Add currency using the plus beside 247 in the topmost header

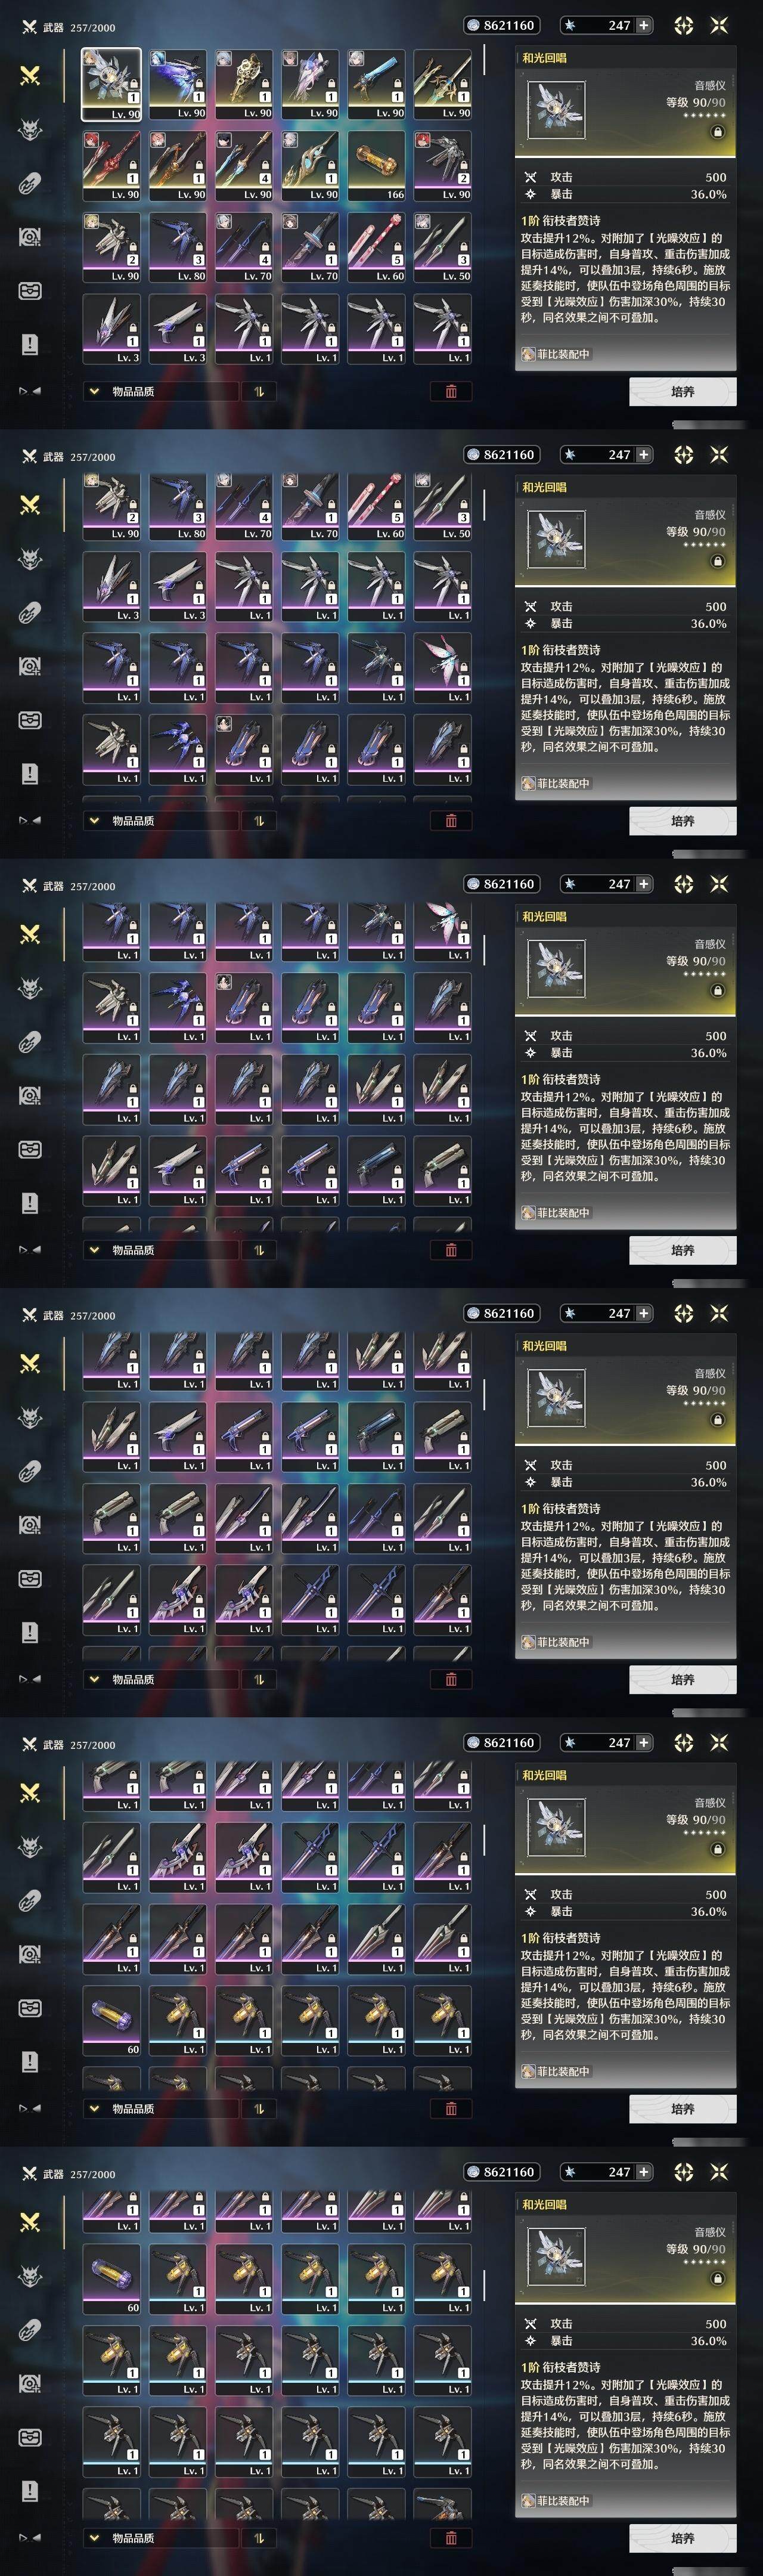point(643,25)
